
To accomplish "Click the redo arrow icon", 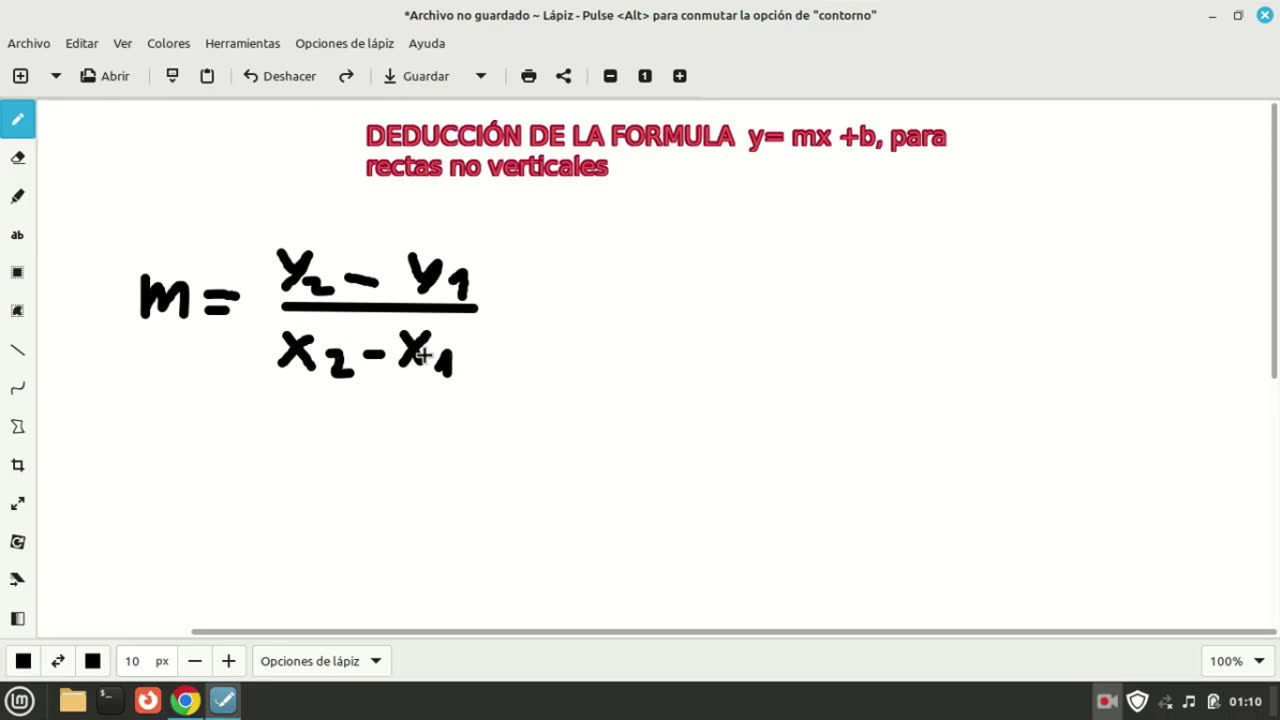I will click(346, 76).
